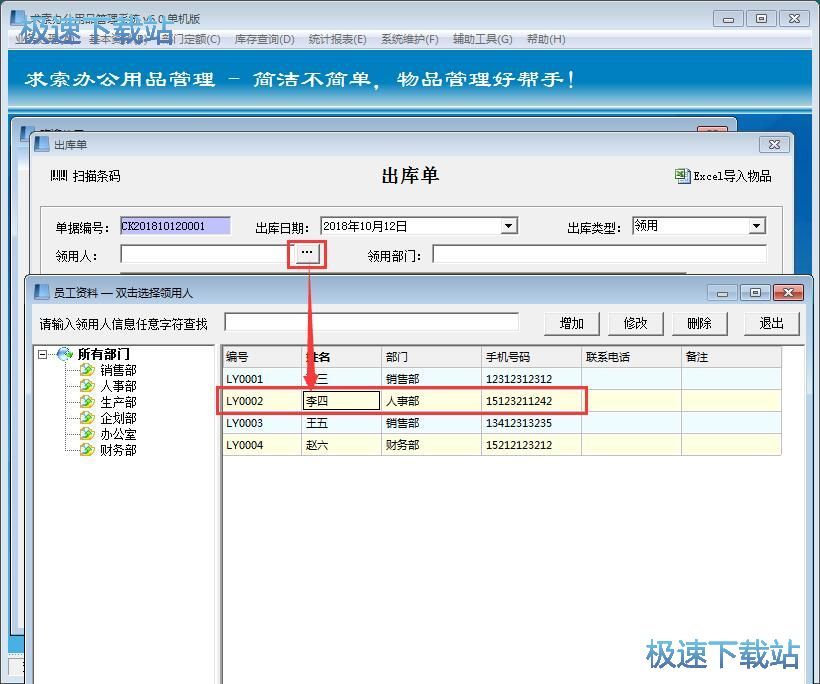Select 所有部门 root tree node

tap(104, 354)
